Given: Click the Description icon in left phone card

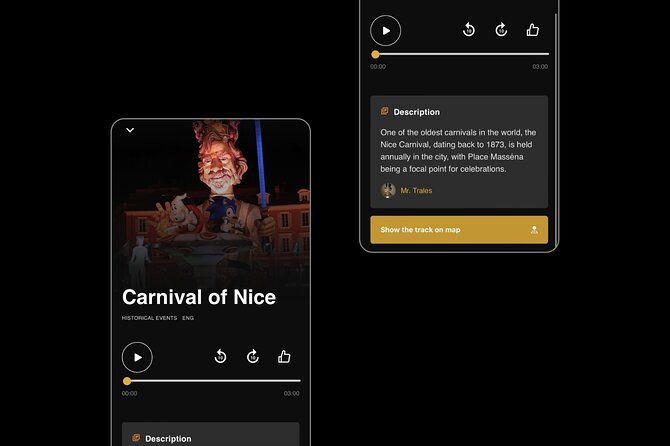Looking at the screenshot, I should [136, 437].
